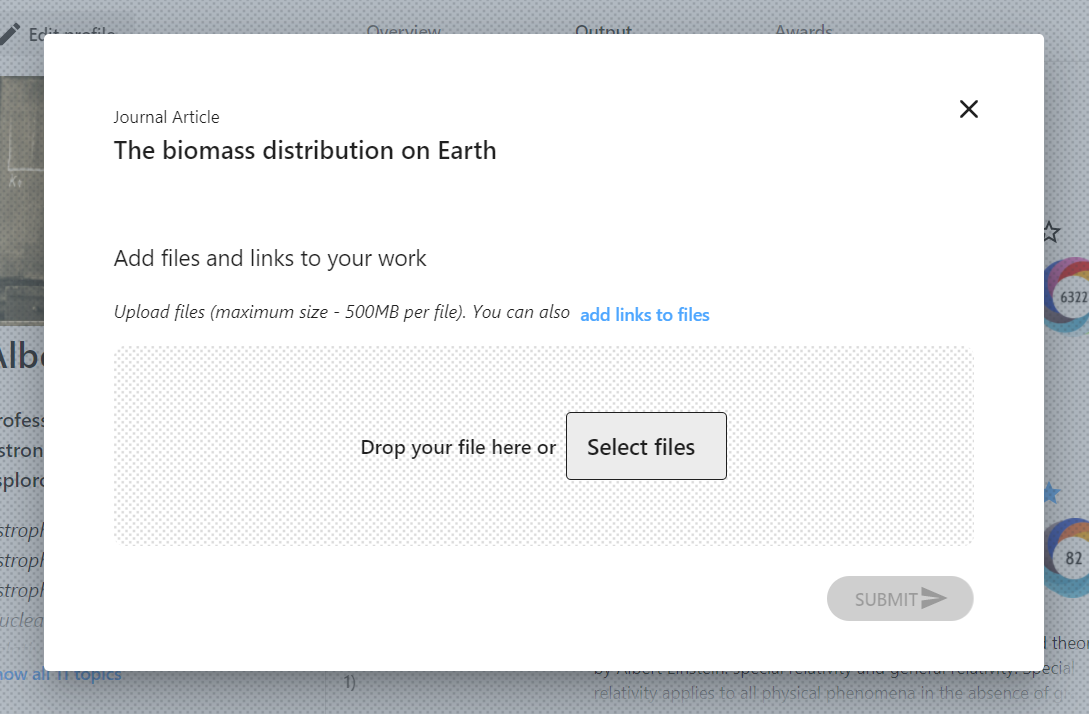Click the profile photo behind the dialog

pyautogui.click(x=20, y=200)
